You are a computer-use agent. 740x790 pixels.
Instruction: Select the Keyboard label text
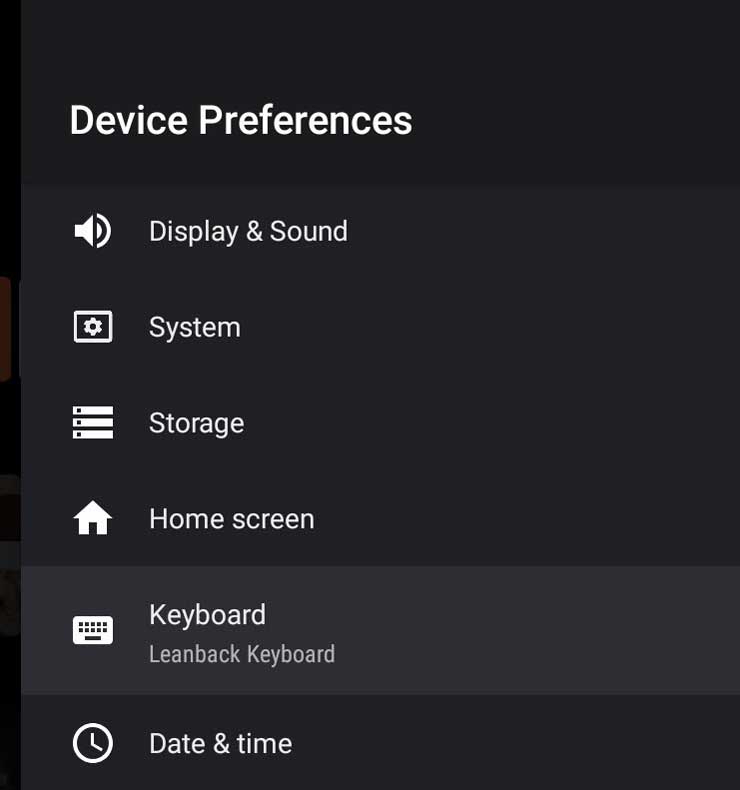click(x=208, y=615)
